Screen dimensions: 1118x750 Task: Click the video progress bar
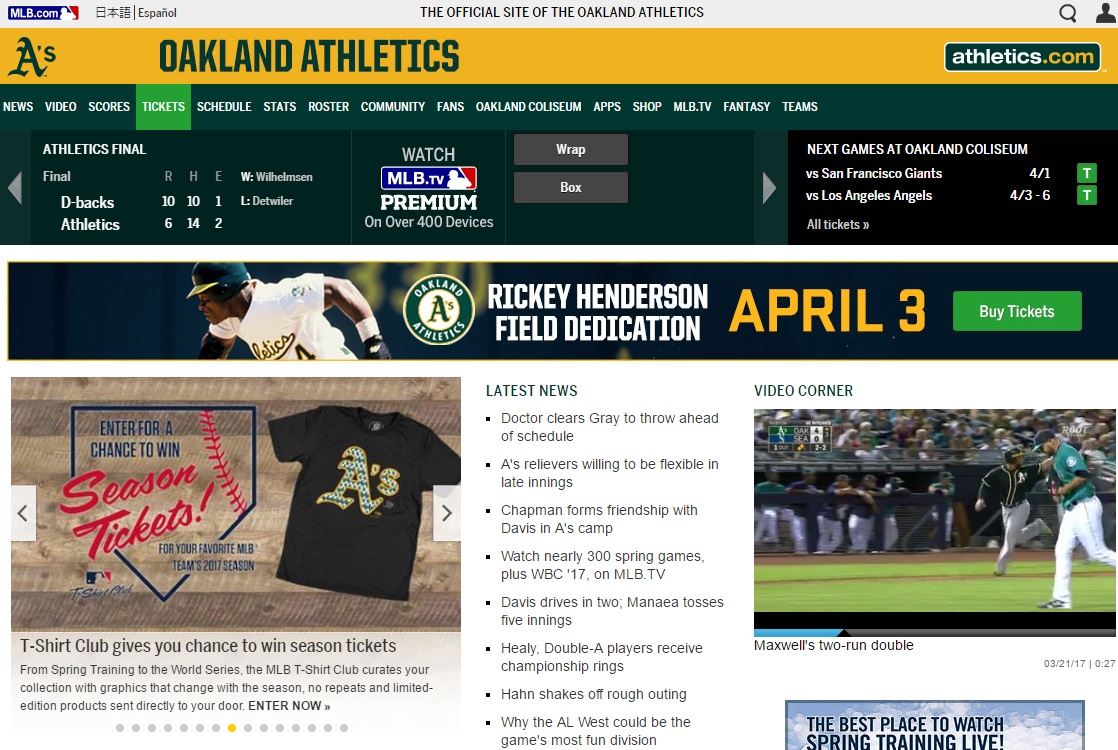point(934,633)
